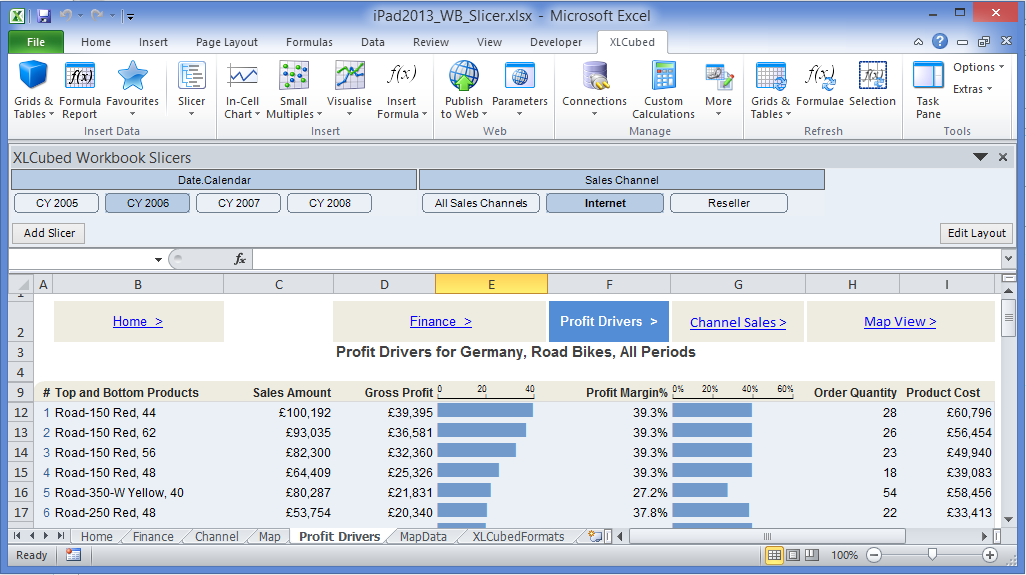Click the macro record icon in status bar
The image size is (1026, 575).
coord(73,555)
